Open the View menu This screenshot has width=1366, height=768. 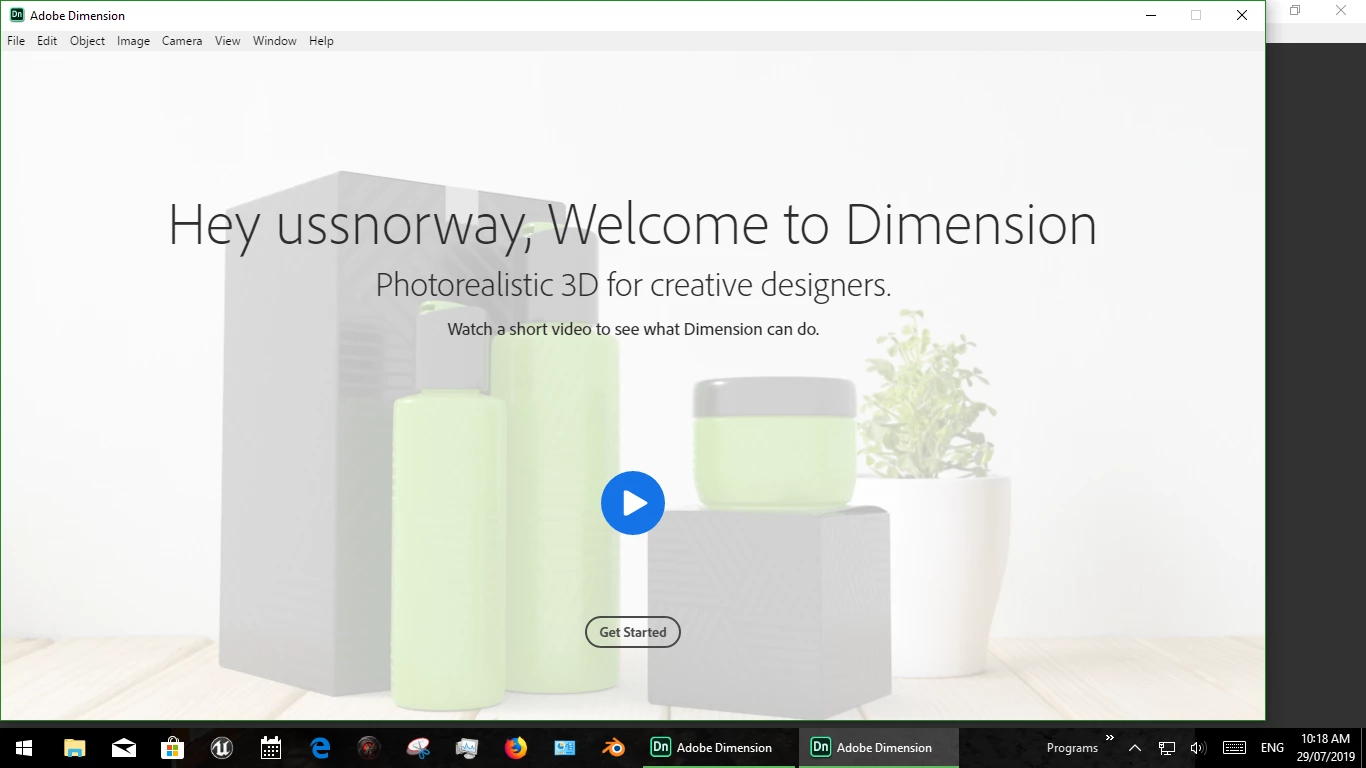coord(228,41)
